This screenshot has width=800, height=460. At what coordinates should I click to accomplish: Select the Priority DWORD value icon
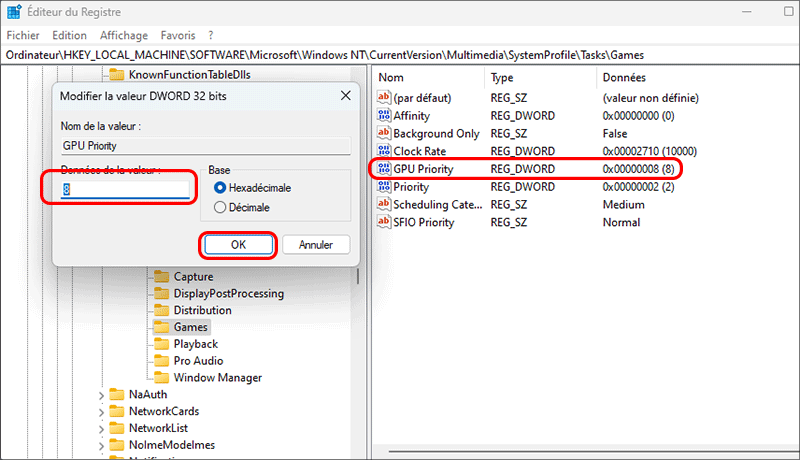[x=384, y=187]
